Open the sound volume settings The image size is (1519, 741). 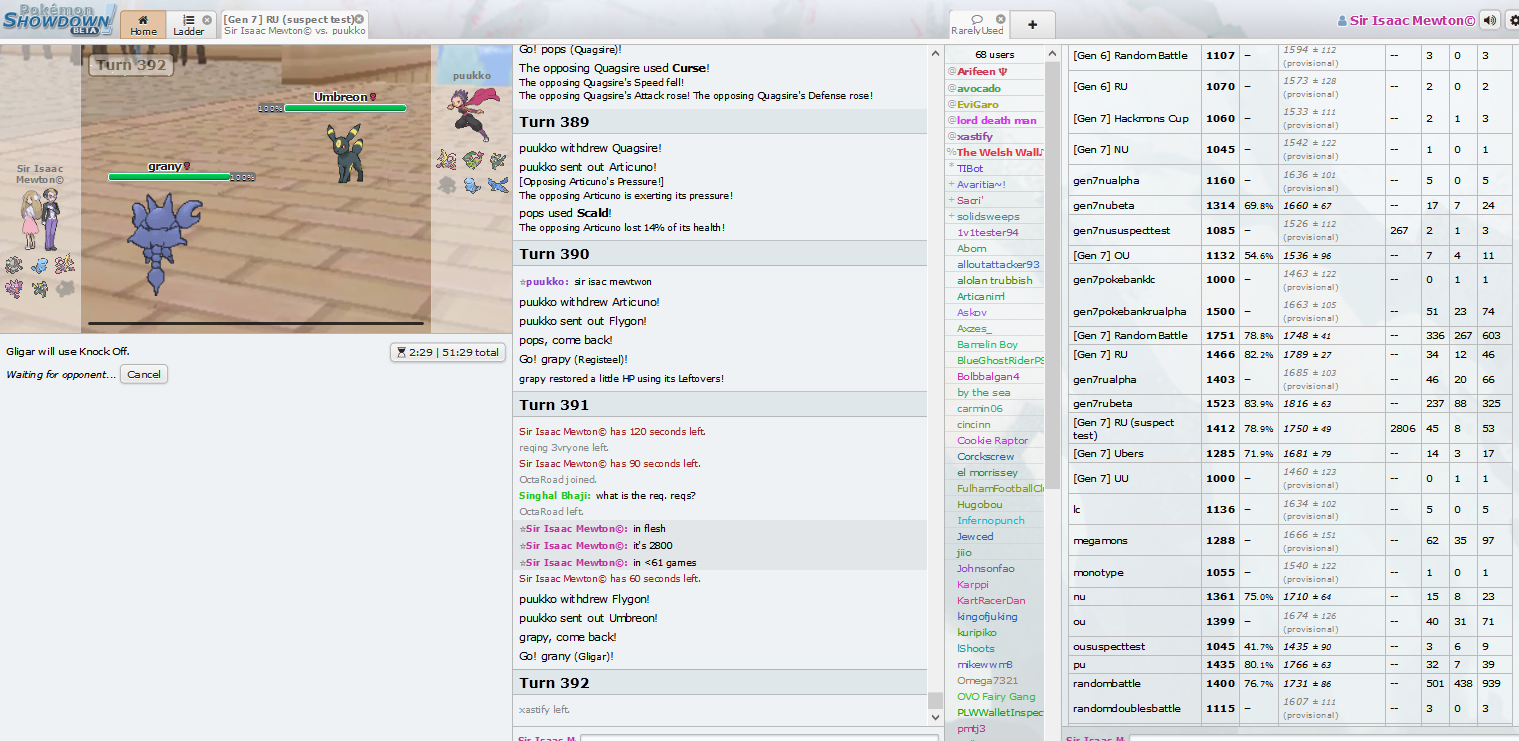[x=1490, y=20]
